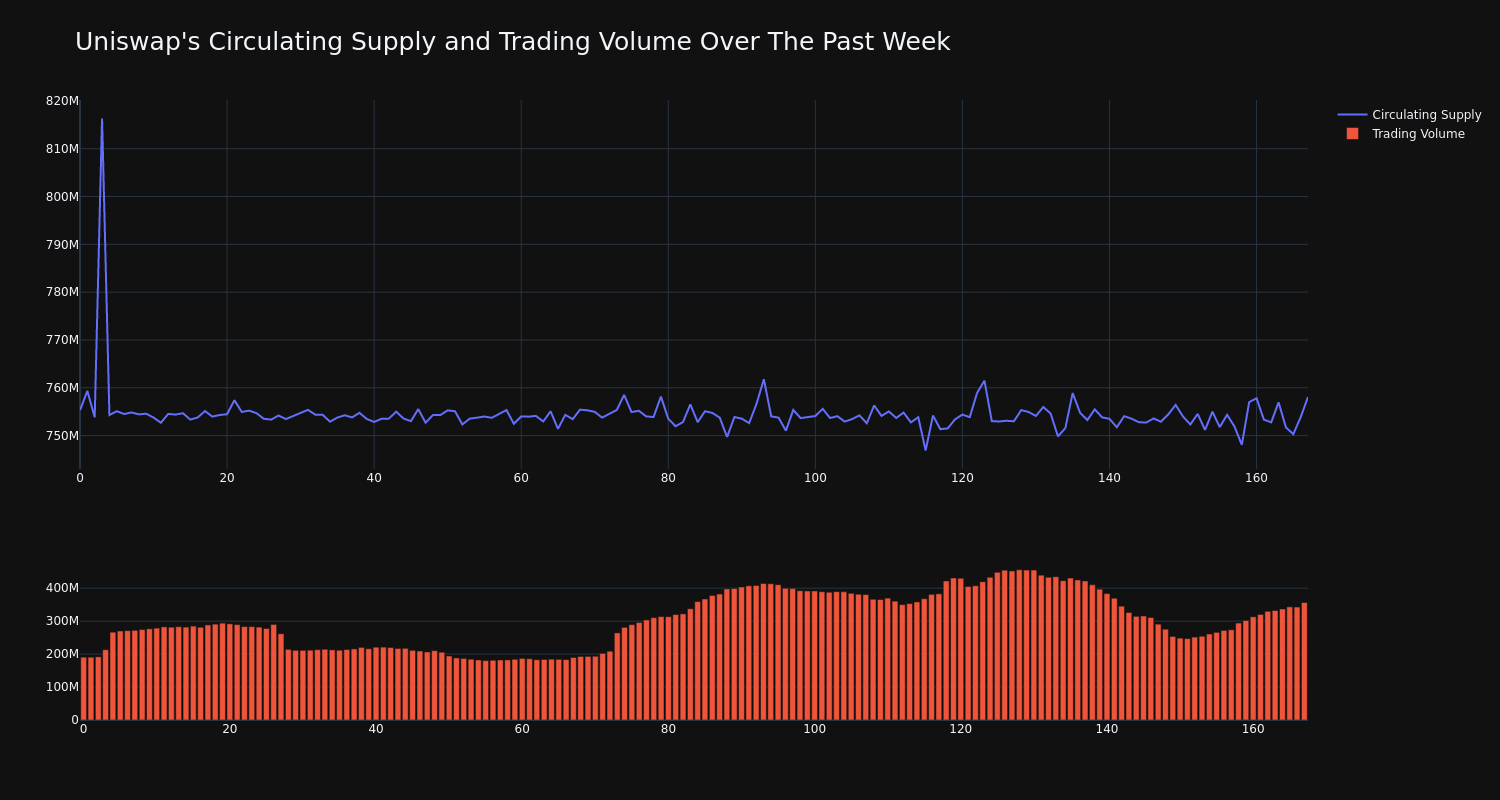Click x-axis label 20 on supply chart
Screen dimensions: 1500x800
(227, 478)
